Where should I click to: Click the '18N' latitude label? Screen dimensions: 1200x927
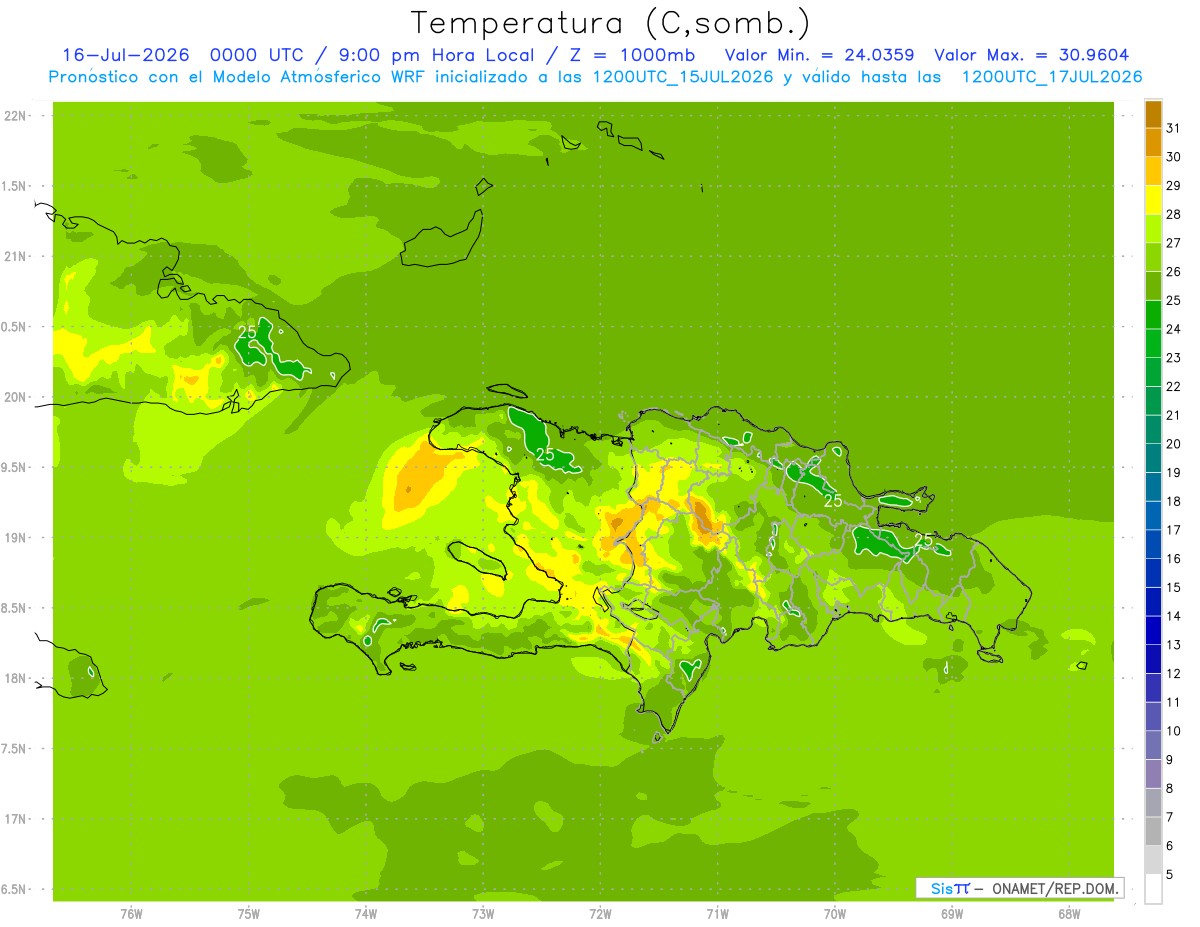[x=15, y=679]
